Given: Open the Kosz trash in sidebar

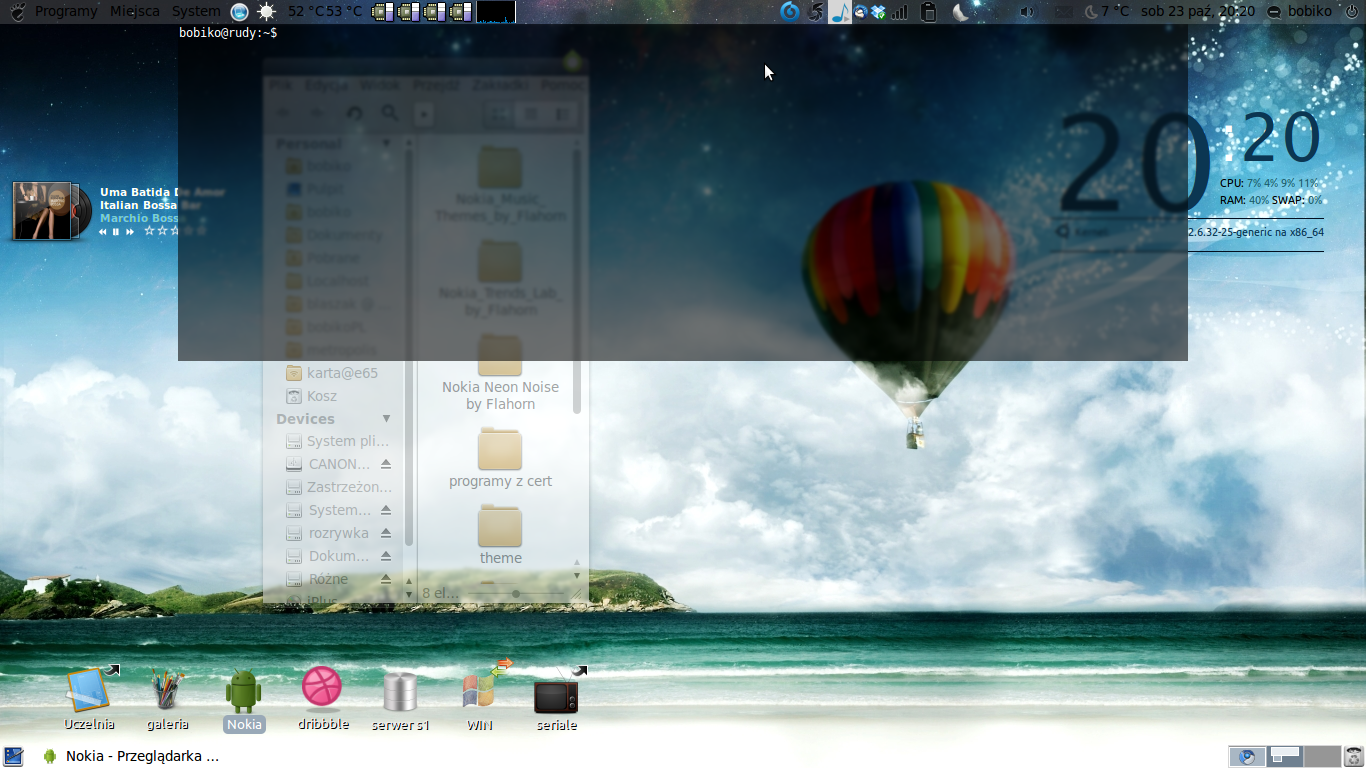Looking at the screenshot, I should pos(322,396).
